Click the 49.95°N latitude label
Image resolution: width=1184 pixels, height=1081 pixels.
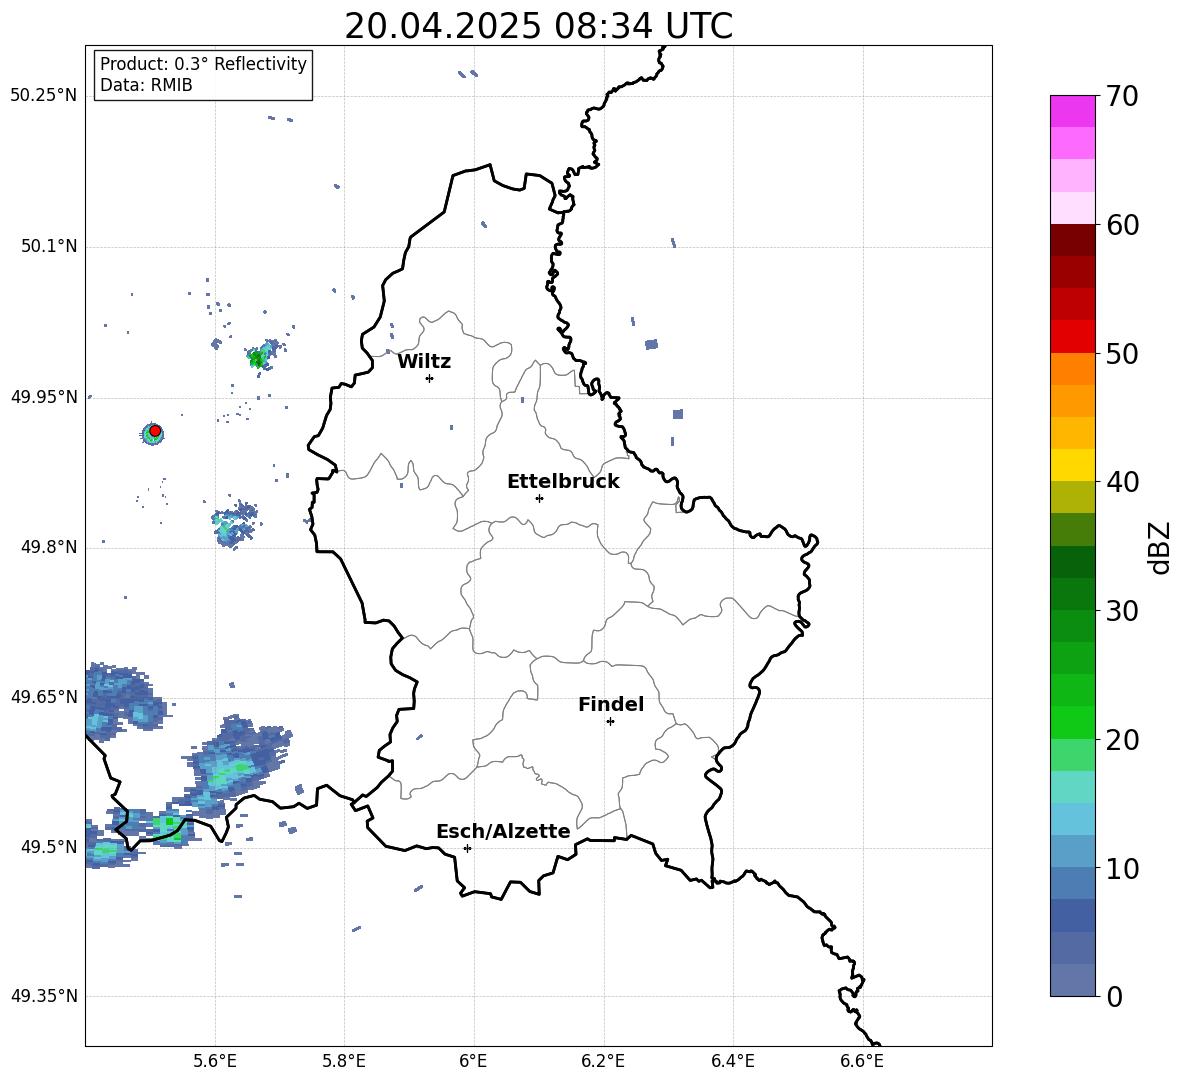tap(44, 397)
